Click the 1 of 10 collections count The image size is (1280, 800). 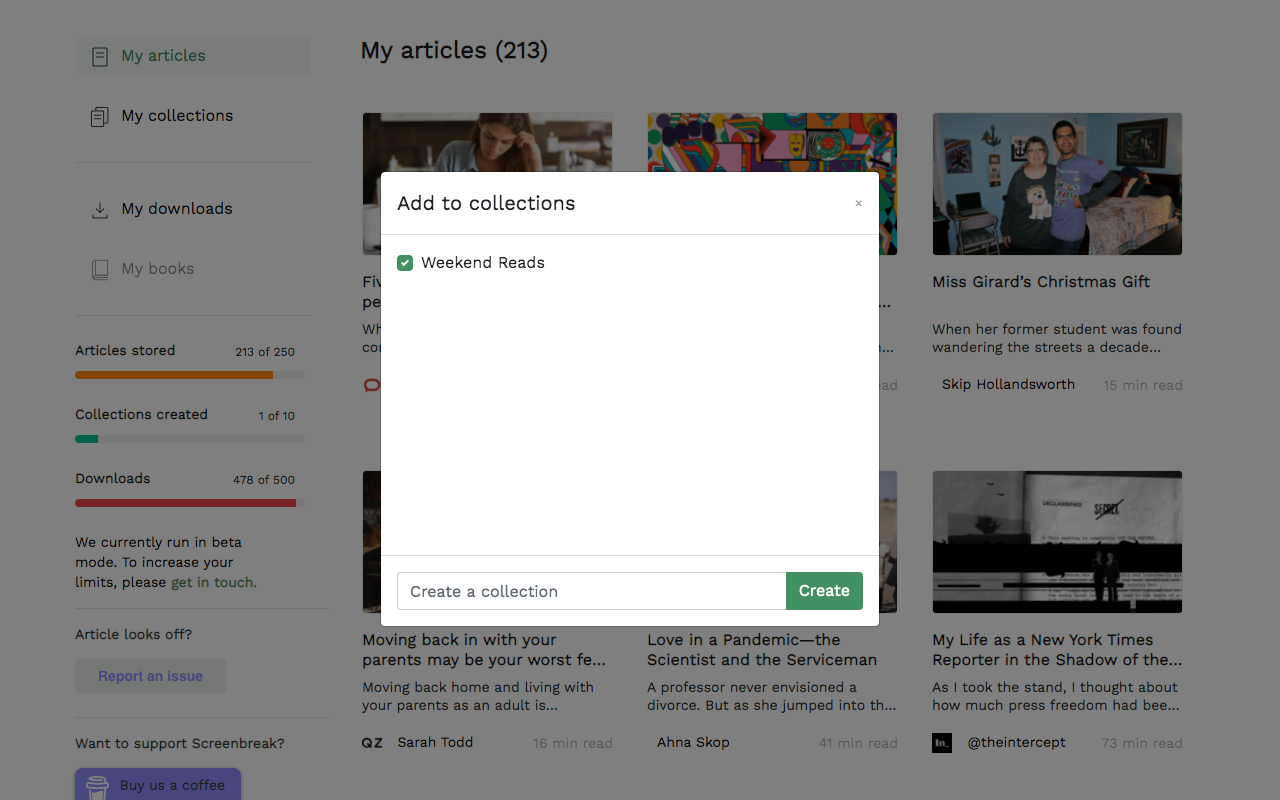point(277,416)
